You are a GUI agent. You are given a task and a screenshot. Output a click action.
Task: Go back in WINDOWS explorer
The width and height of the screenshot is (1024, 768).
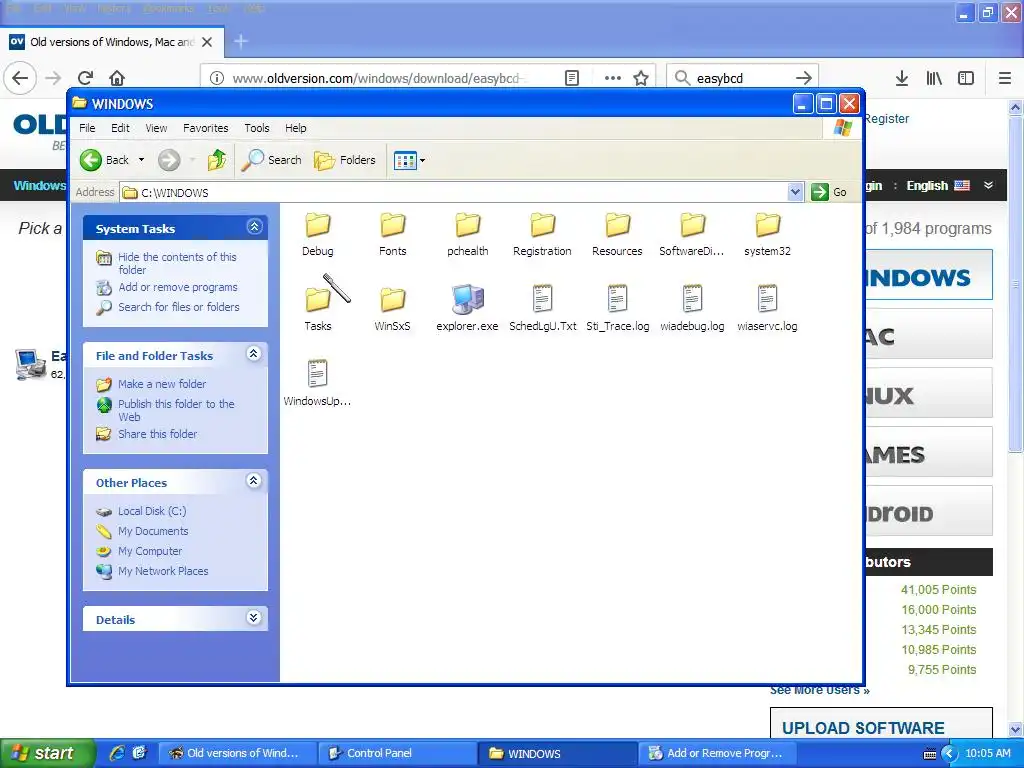(104, 160)
